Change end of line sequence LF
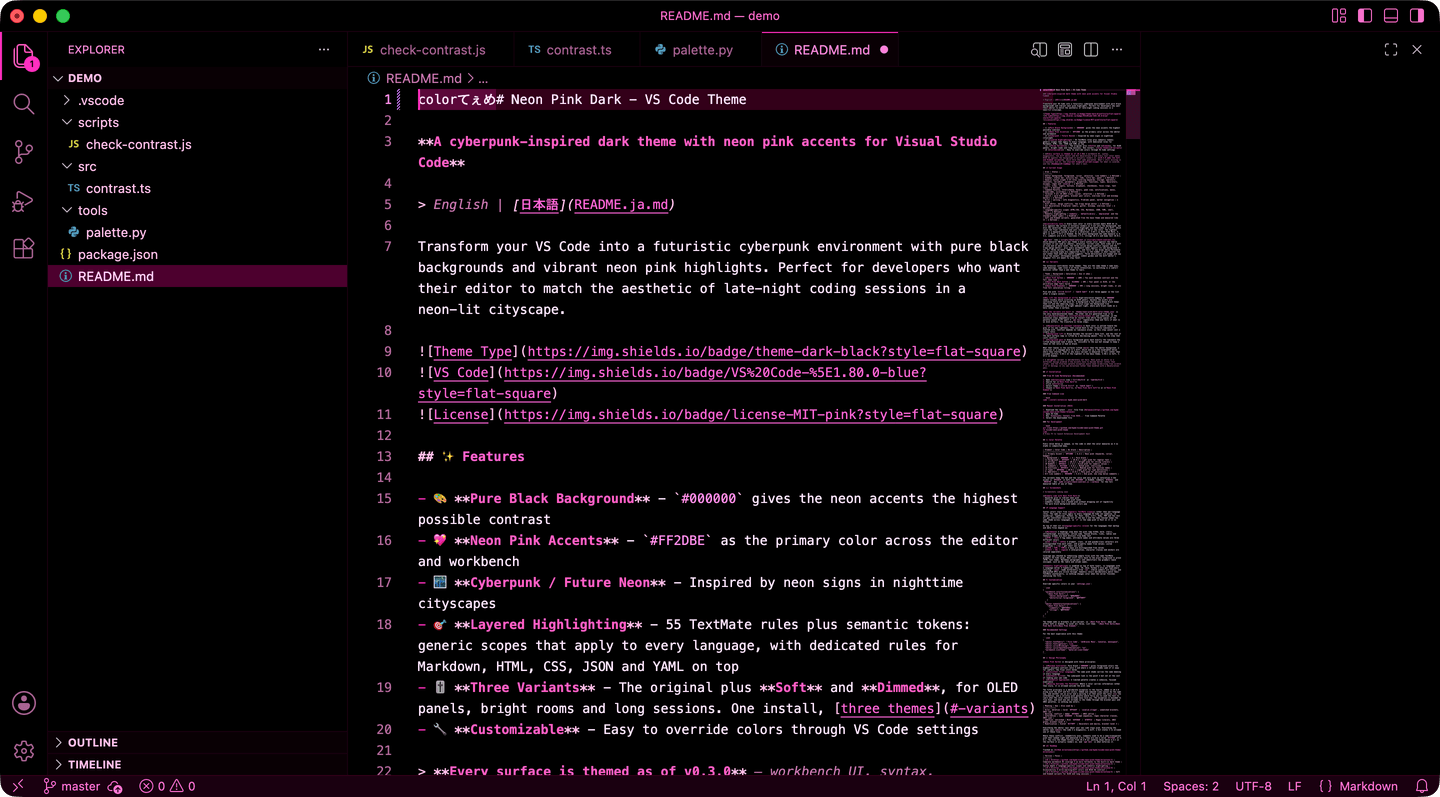The image size is (1440, 797). coord(1294,786)
